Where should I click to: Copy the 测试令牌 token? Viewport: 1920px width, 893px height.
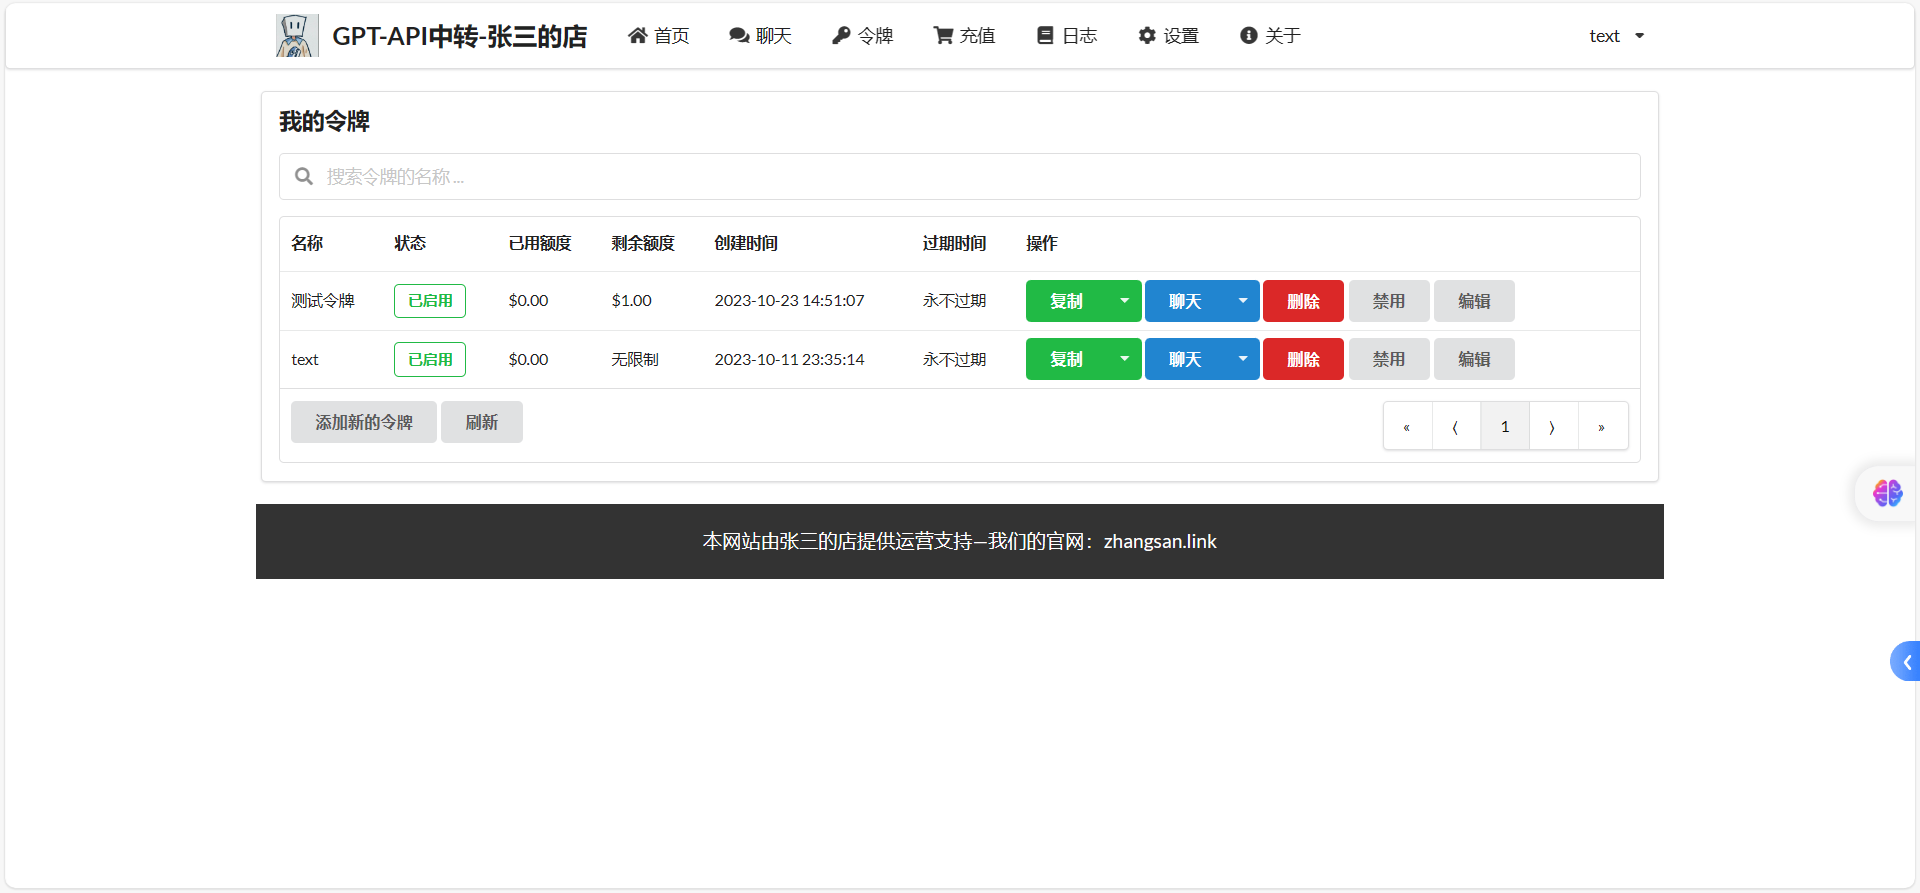pos(1067,301)
